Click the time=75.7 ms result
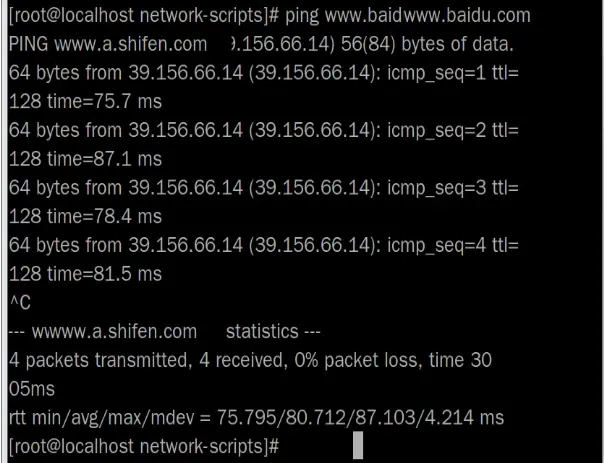The width and height of the screenshot is (604, 463). click(104, 102)
